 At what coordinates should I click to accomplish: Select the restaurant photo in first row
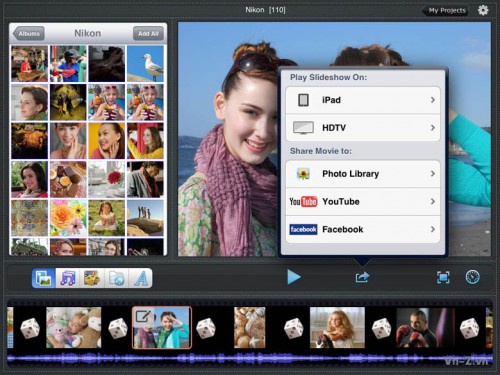(x=29, y=64)
